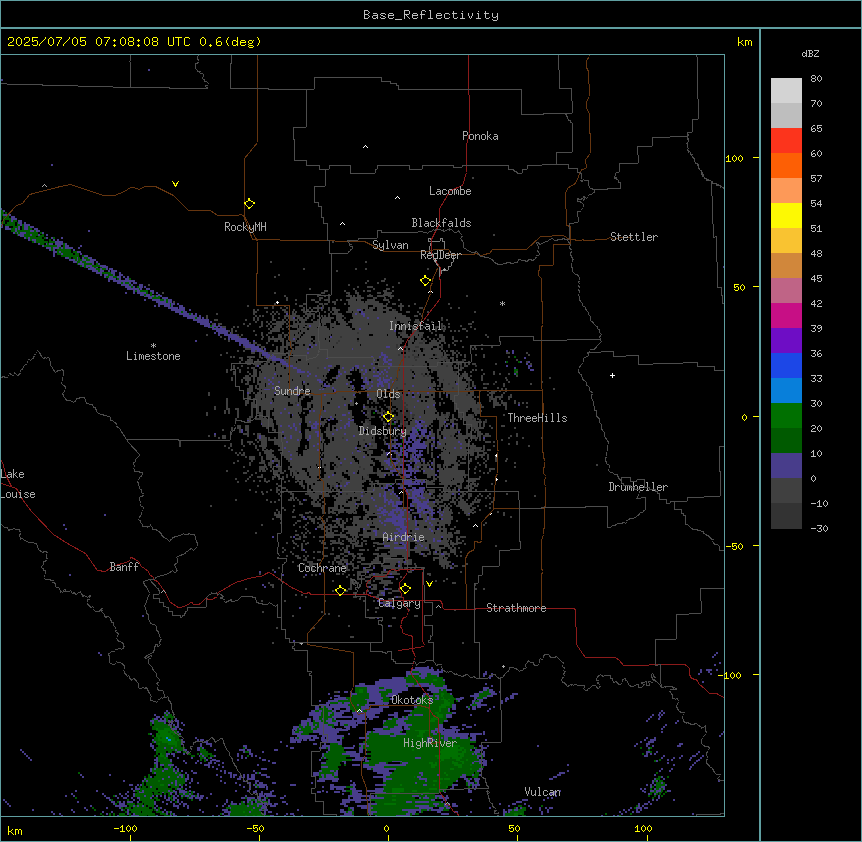Click the Limestone label
Image resolution: width=862 pixels, height=842 pixels.
pyautogui.click(x=153, y=356)
